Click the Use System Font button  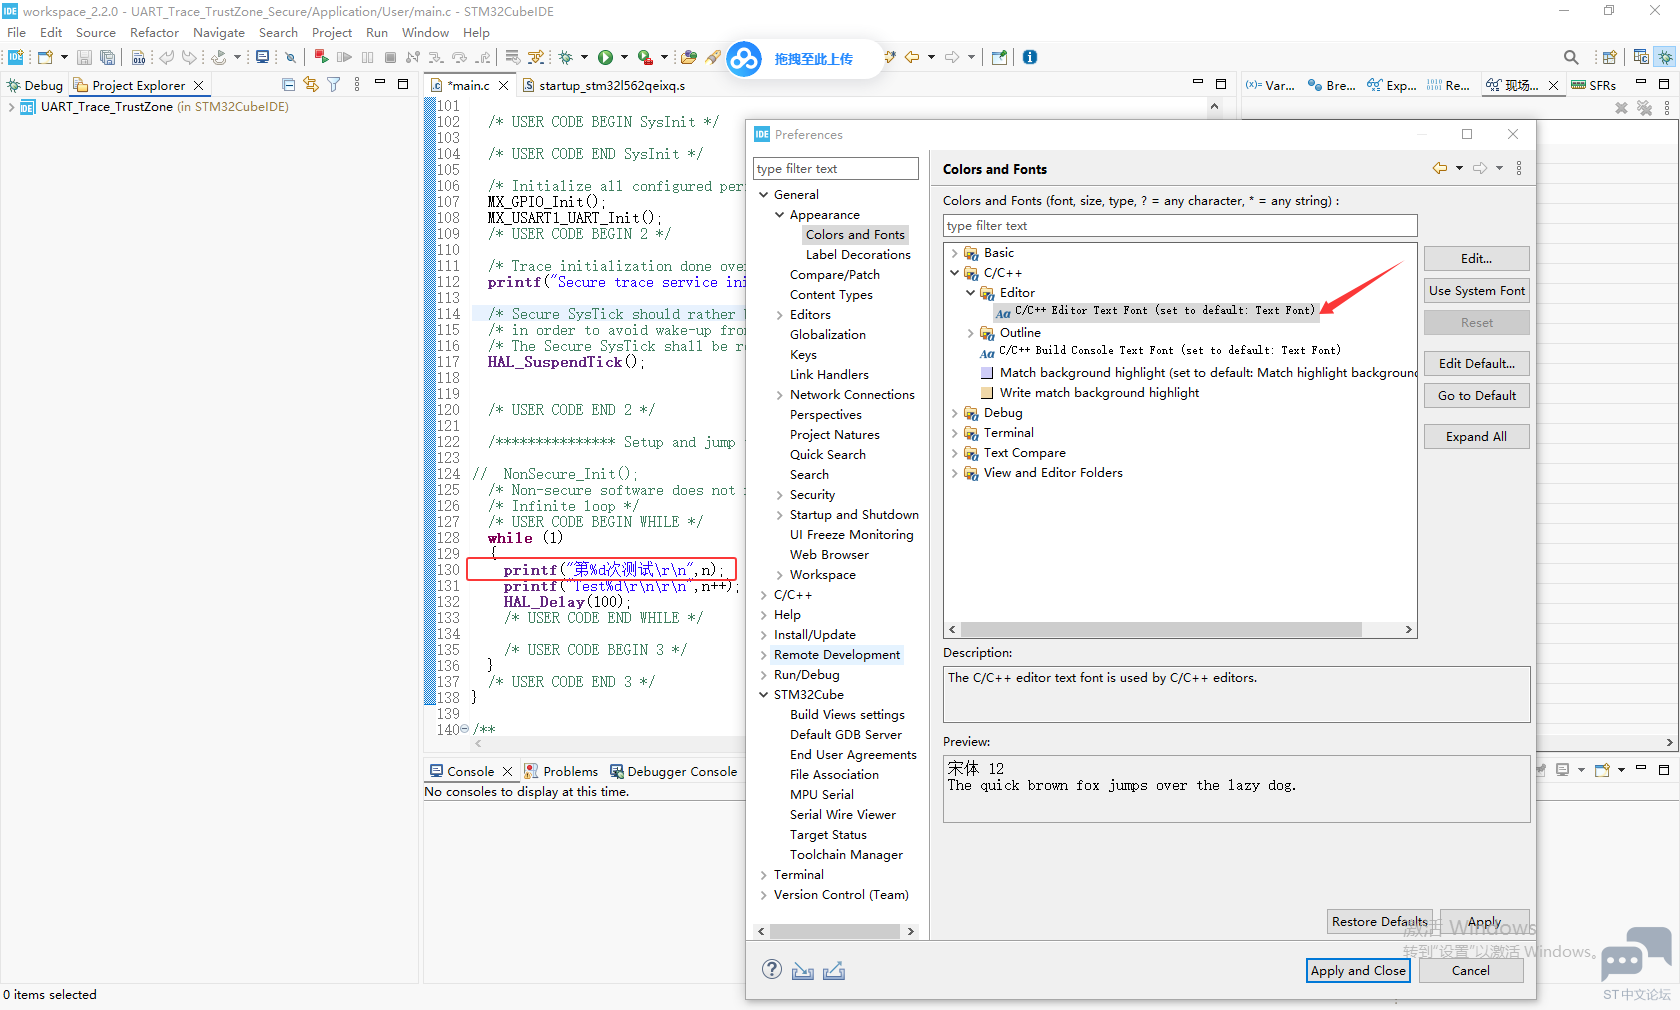(1476, 290)
